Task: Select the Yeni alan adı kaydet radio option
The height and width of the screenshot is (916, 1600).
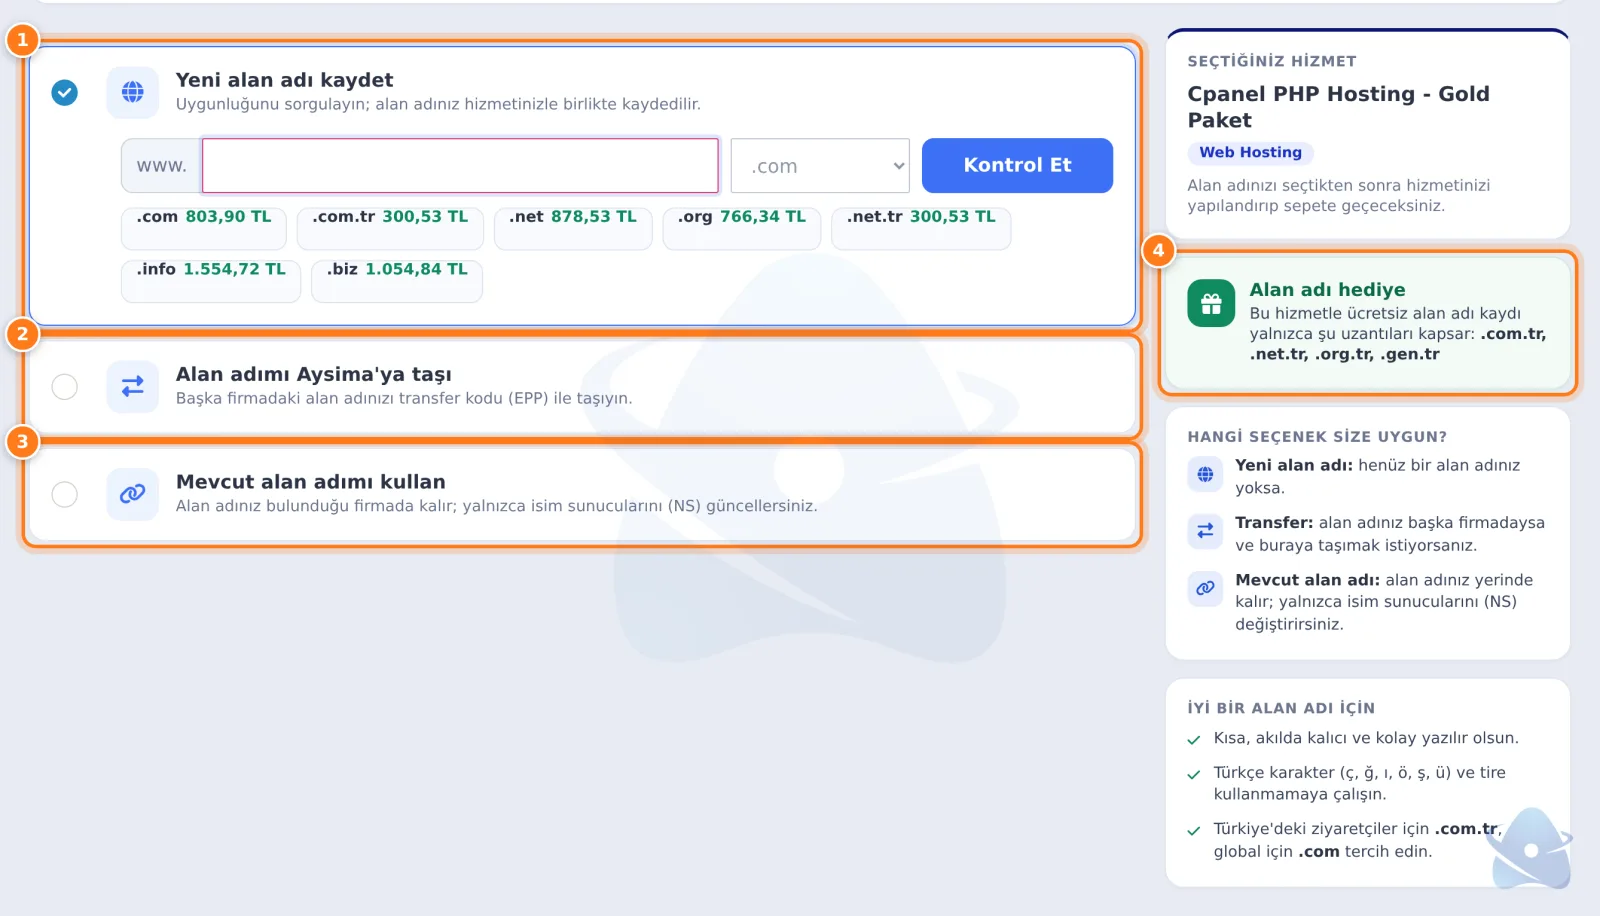Action: point(65,92)
